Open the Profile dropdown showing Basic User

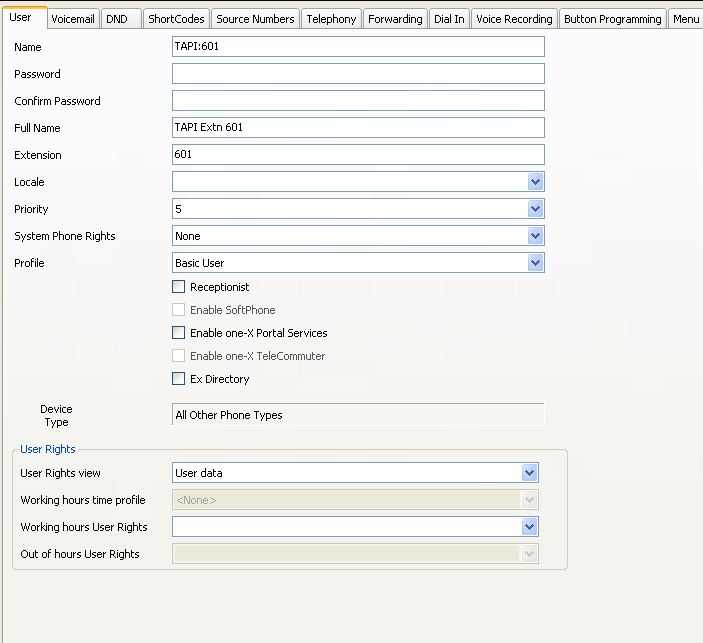[x=536, y=263]
